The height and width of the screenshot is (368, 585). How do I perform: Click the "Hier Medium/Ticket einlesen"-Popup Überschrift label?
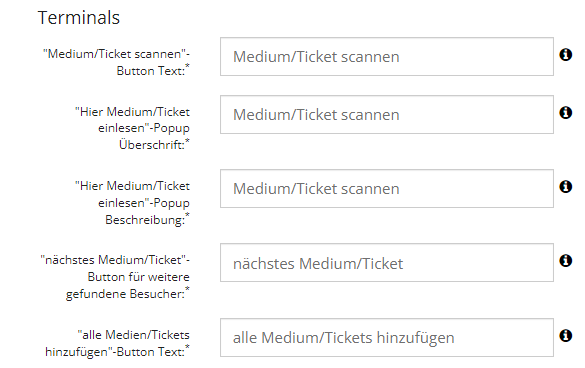tap(132, 128)
